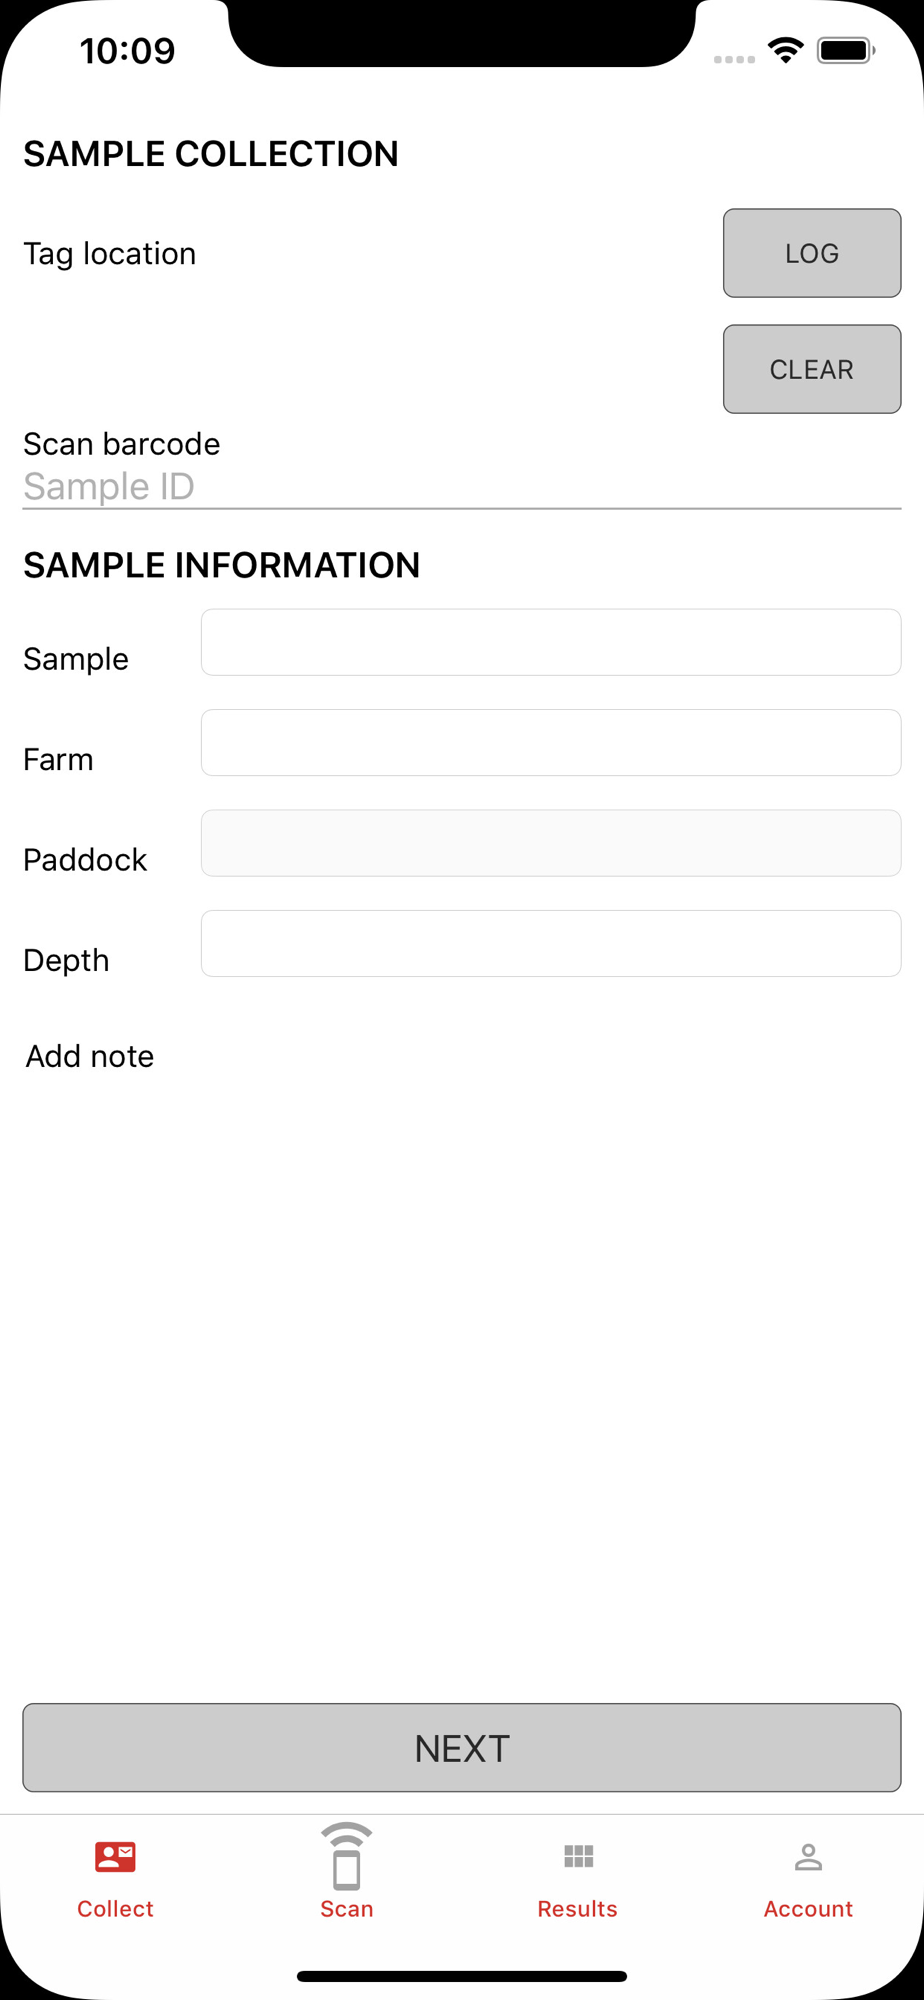The width and height of the screenshot is (924, 2000).
Task: Open the Paddock selection field
Action: tap(551, 843)
